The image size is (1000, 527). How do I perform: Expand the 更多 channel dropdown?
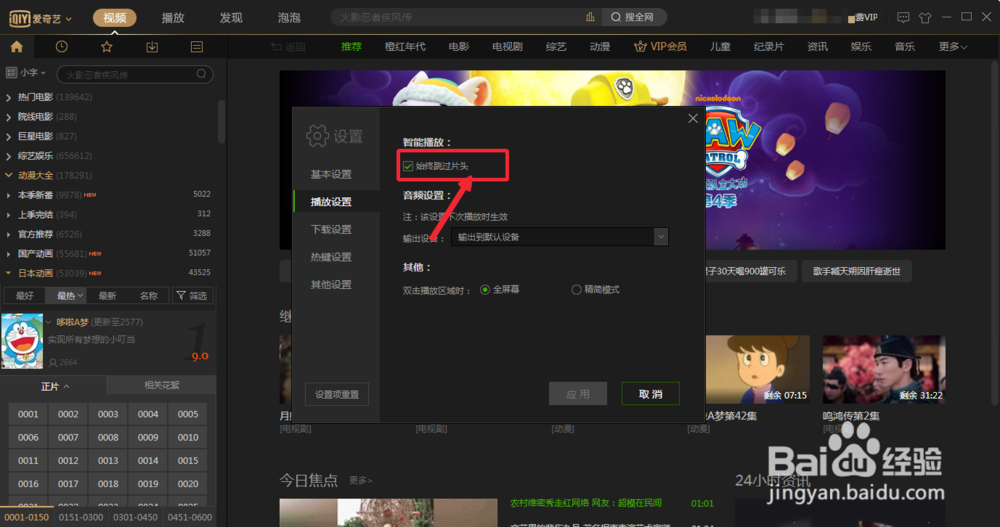coord(953,47)
